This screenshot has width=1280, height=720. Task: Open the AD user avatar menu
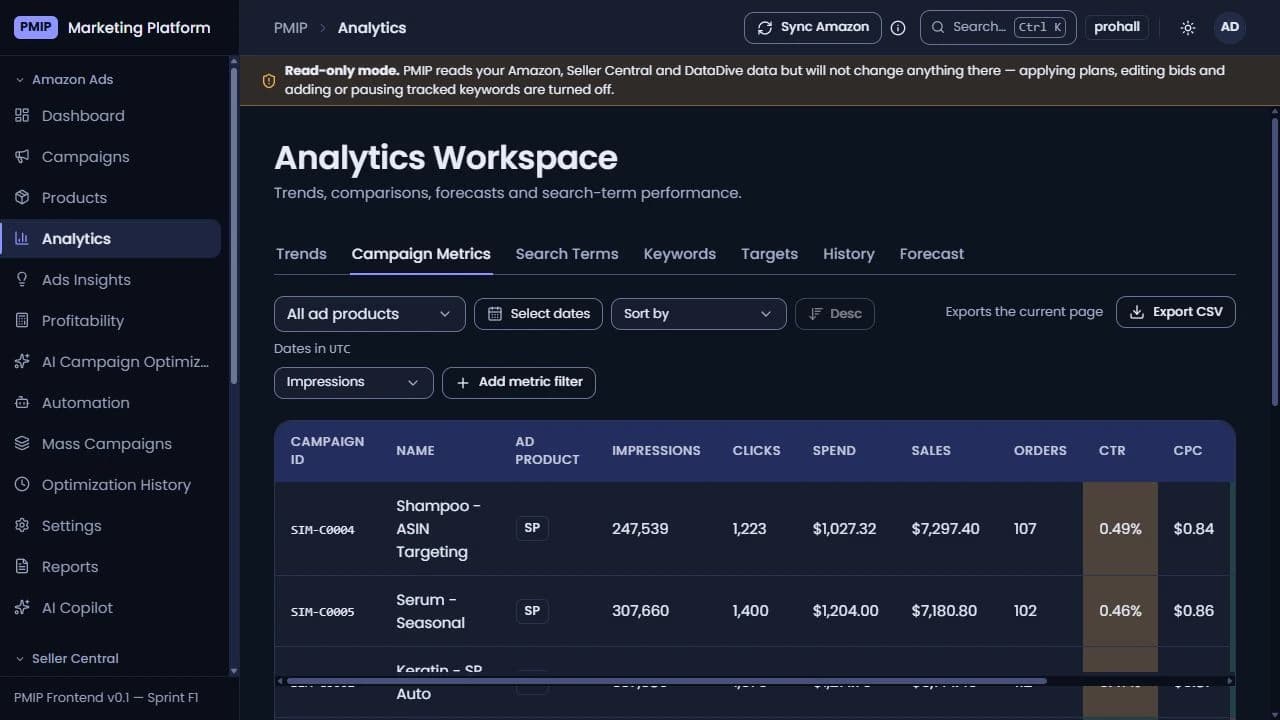point(1230,27)
